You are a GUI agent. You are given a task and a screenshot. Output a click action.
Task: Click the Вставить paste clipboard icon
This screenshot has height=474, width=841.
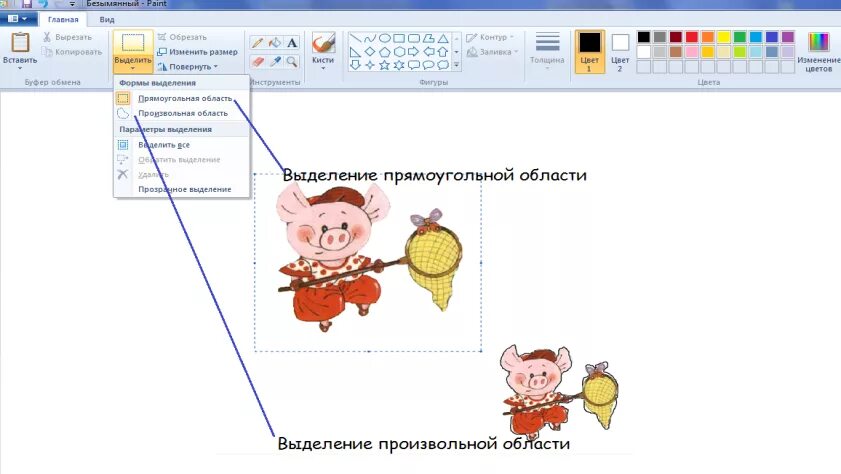(x=20, y=42)
